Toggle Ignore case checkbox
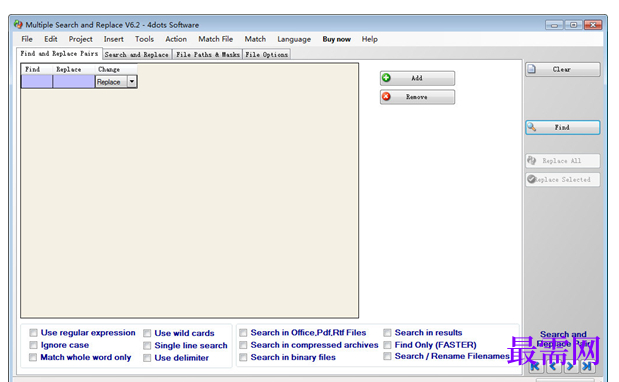 click(34, 345)
